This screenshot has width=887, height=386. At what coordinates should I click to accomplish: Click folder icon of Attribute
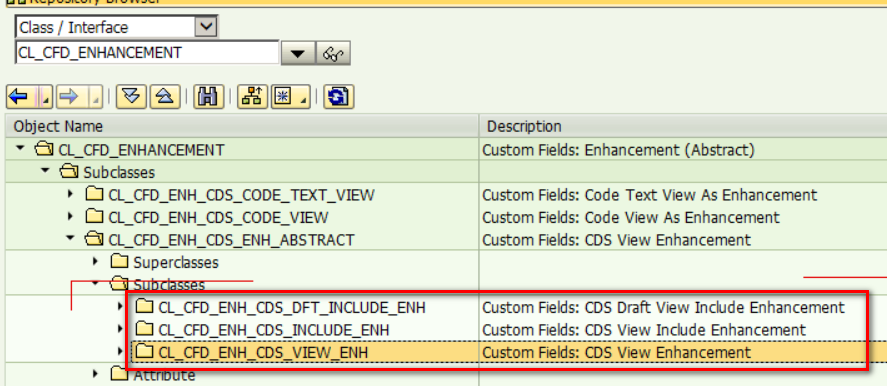tap(120, 374)
